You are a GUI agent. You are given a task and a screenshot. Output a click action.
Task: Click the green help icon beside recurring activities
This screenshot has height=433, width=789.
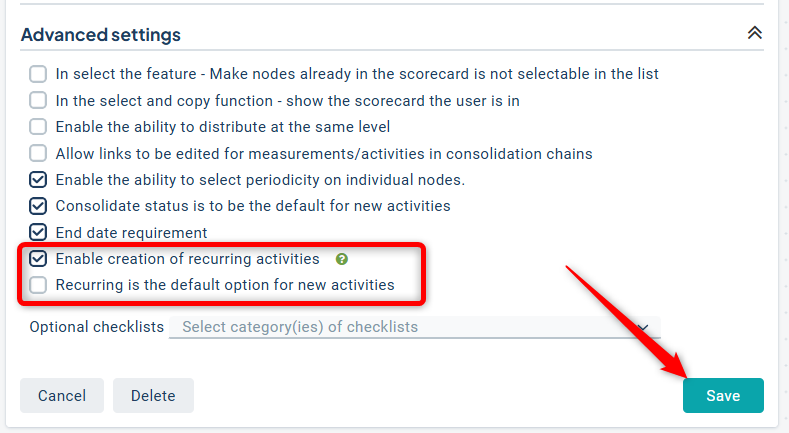342,259
